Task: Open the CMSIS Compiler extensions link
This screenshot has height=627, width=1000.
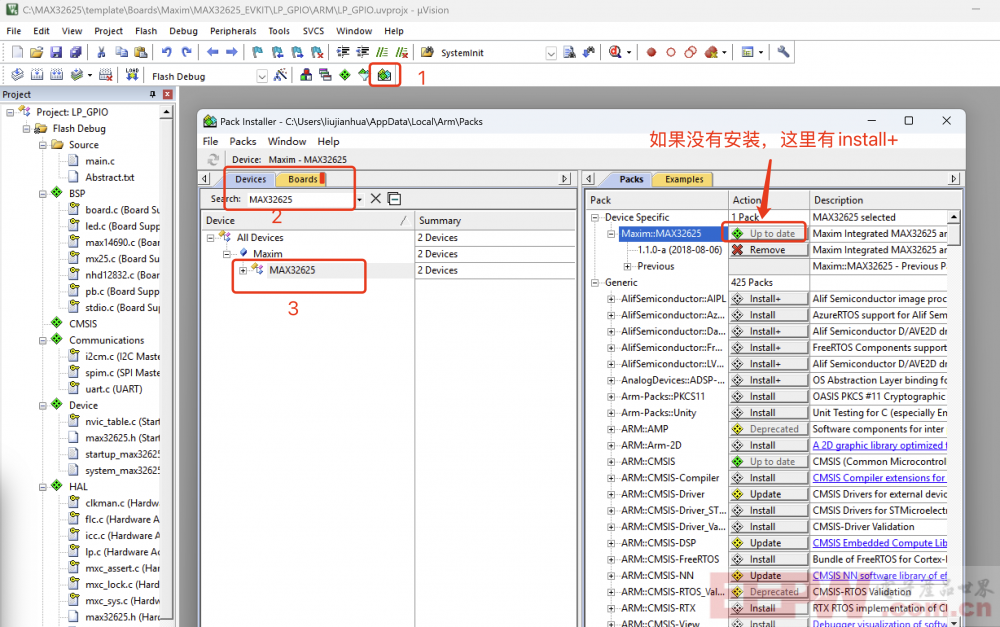Action: pos(879,478)
